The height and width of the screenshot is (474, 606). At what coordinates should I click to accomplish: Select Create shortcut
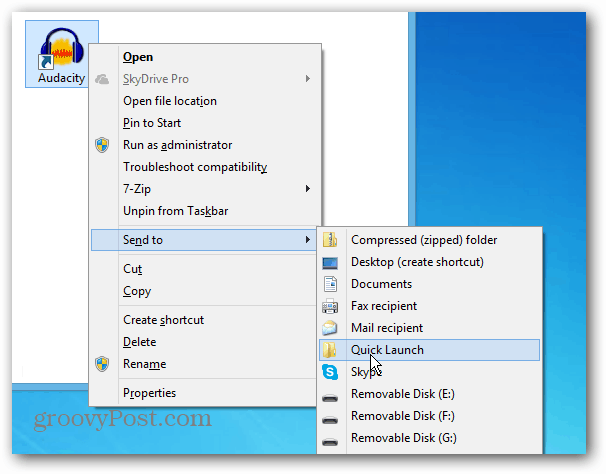[x=204, y=320]
